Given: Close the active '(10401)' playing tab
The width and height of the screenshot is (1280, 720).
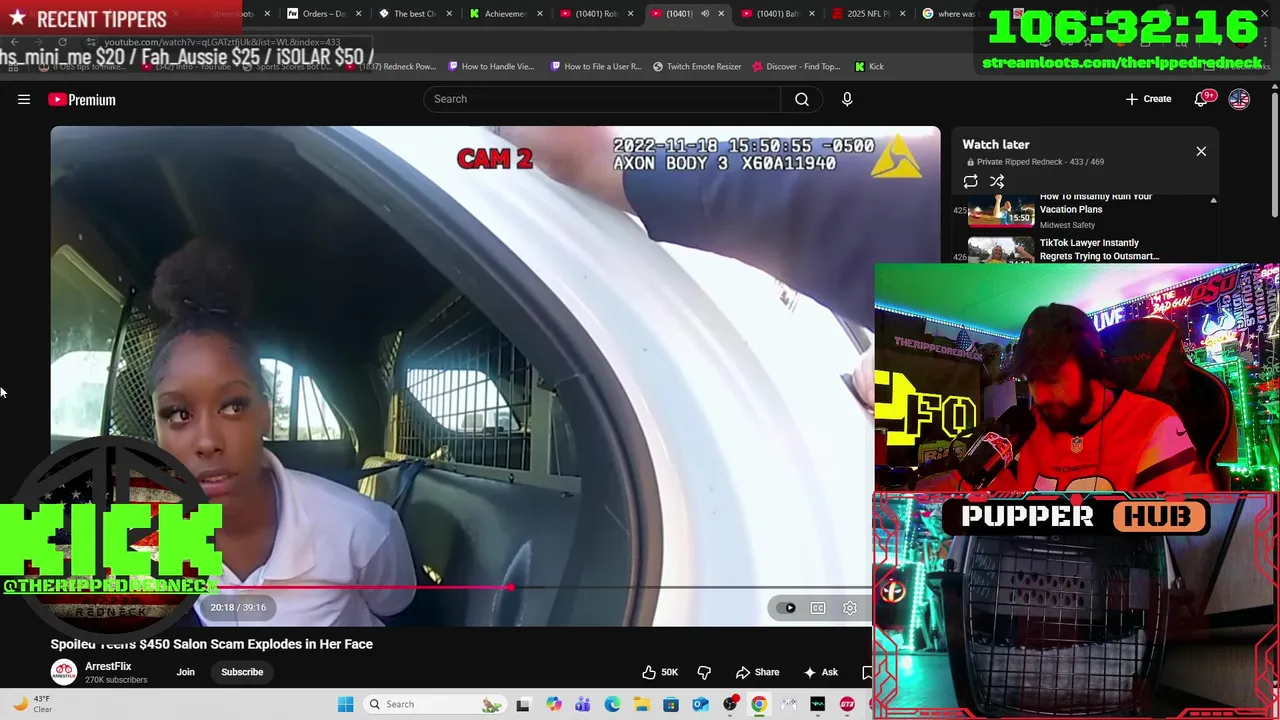Looking at the screenshot, I should [721, 14].
